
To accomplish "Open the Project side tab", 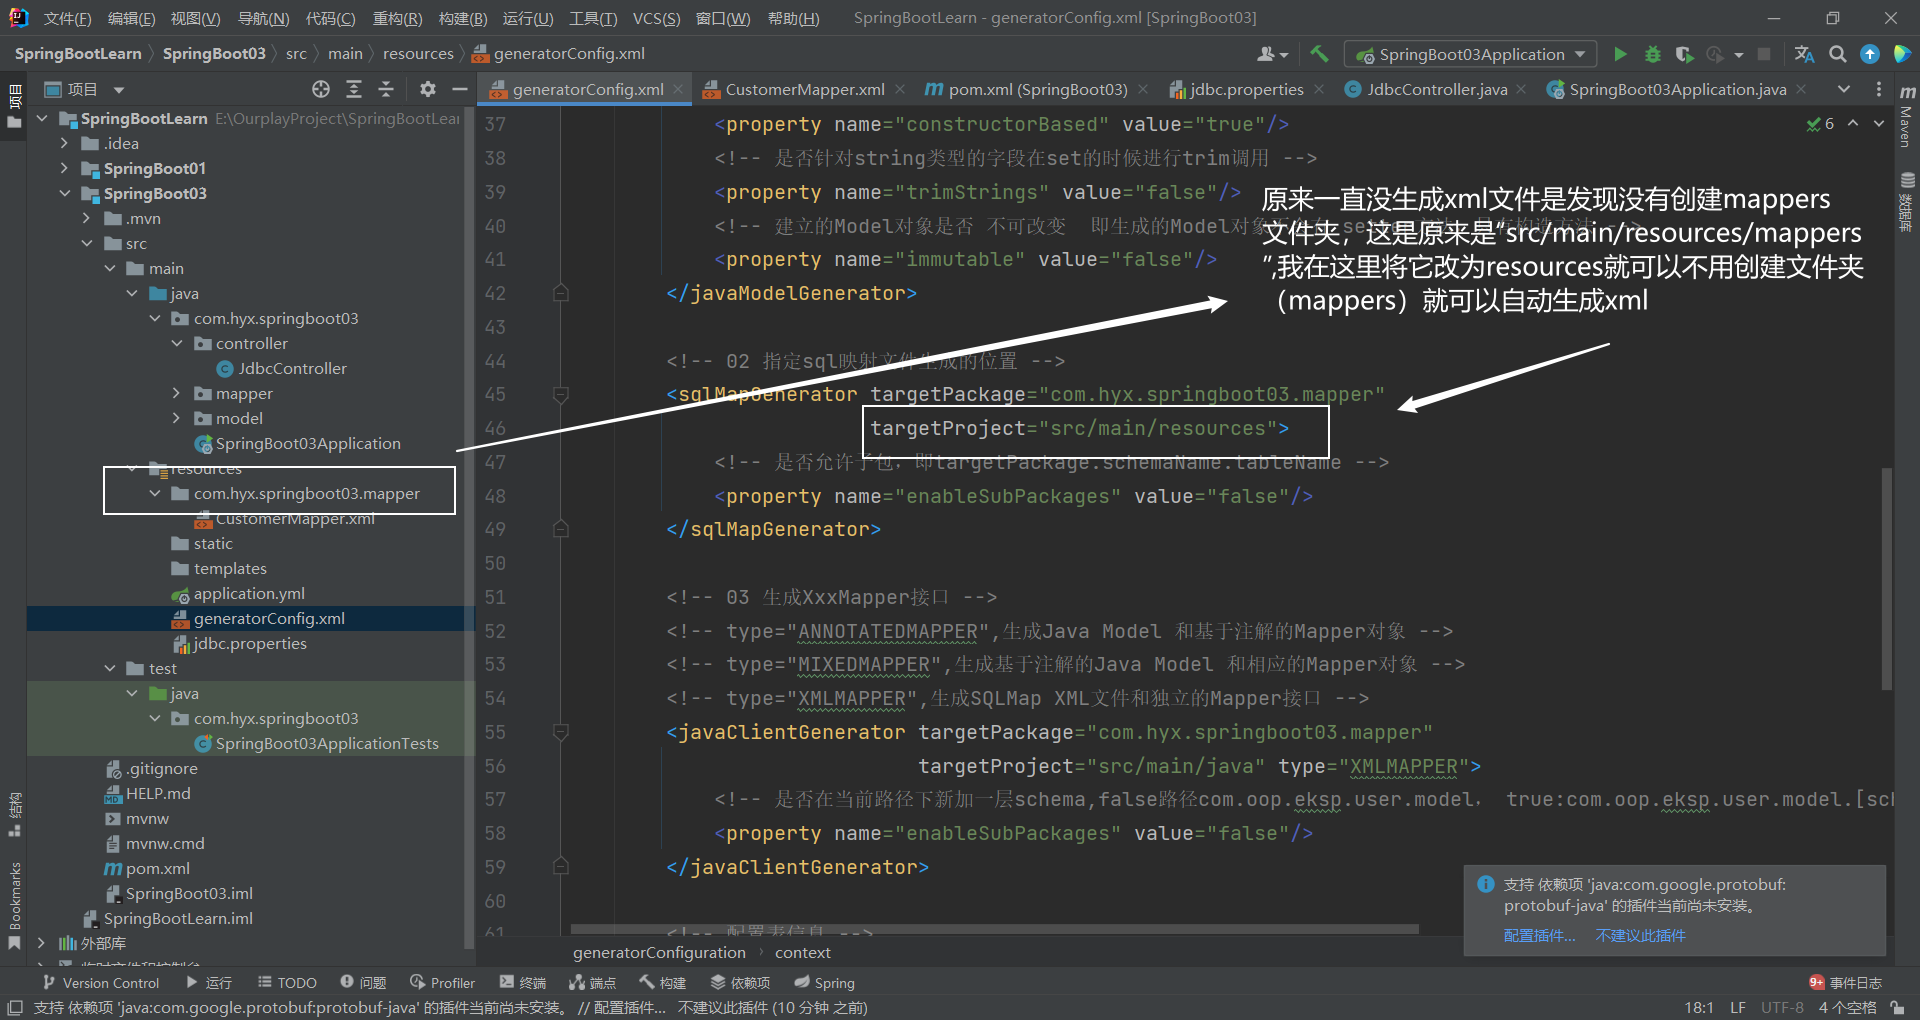I will pos(14,107).
